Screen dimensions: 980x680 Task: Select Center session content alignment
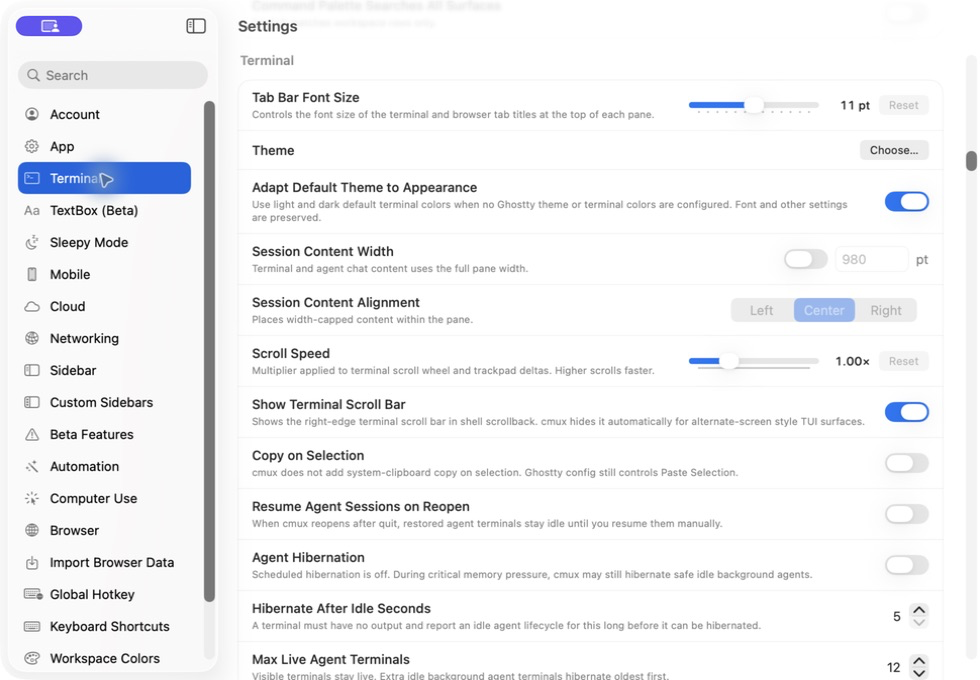[824, 310]
